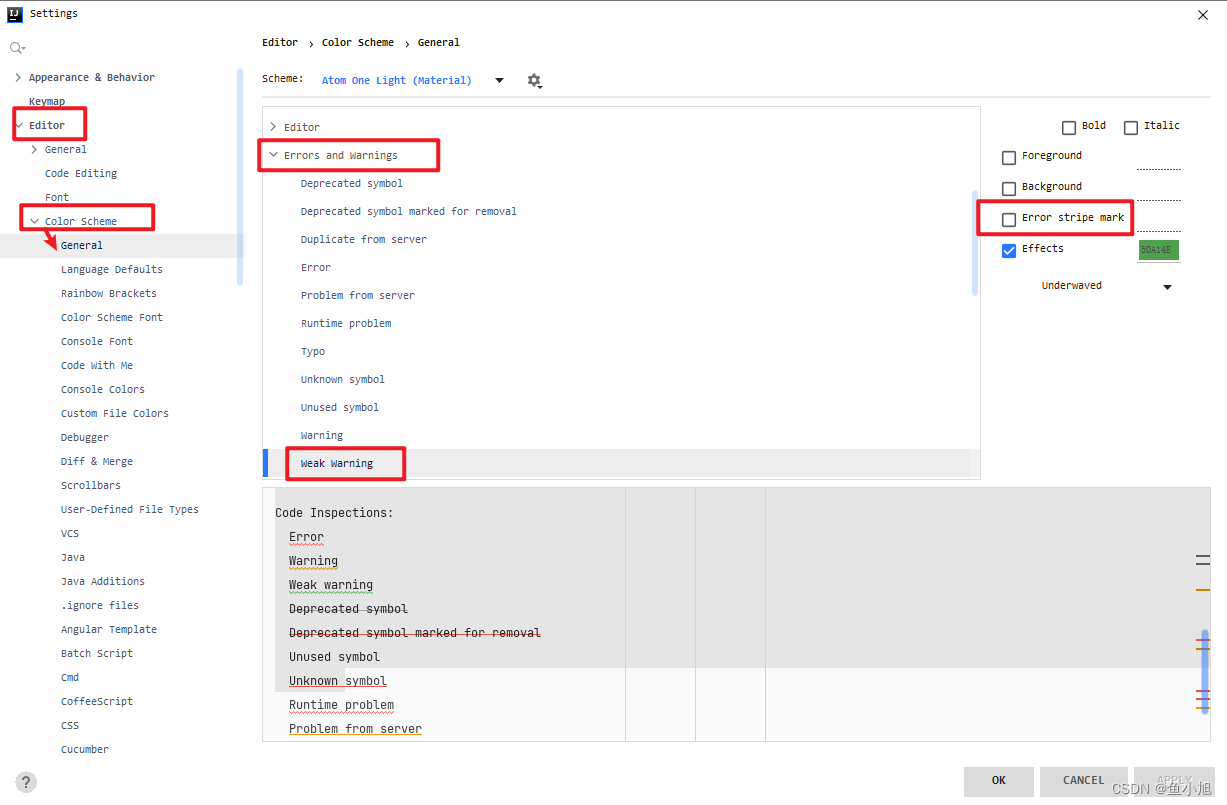Click the options list vertical scrollbar
The height and width of the screenshot is (805, 1227).
[975, 243]
